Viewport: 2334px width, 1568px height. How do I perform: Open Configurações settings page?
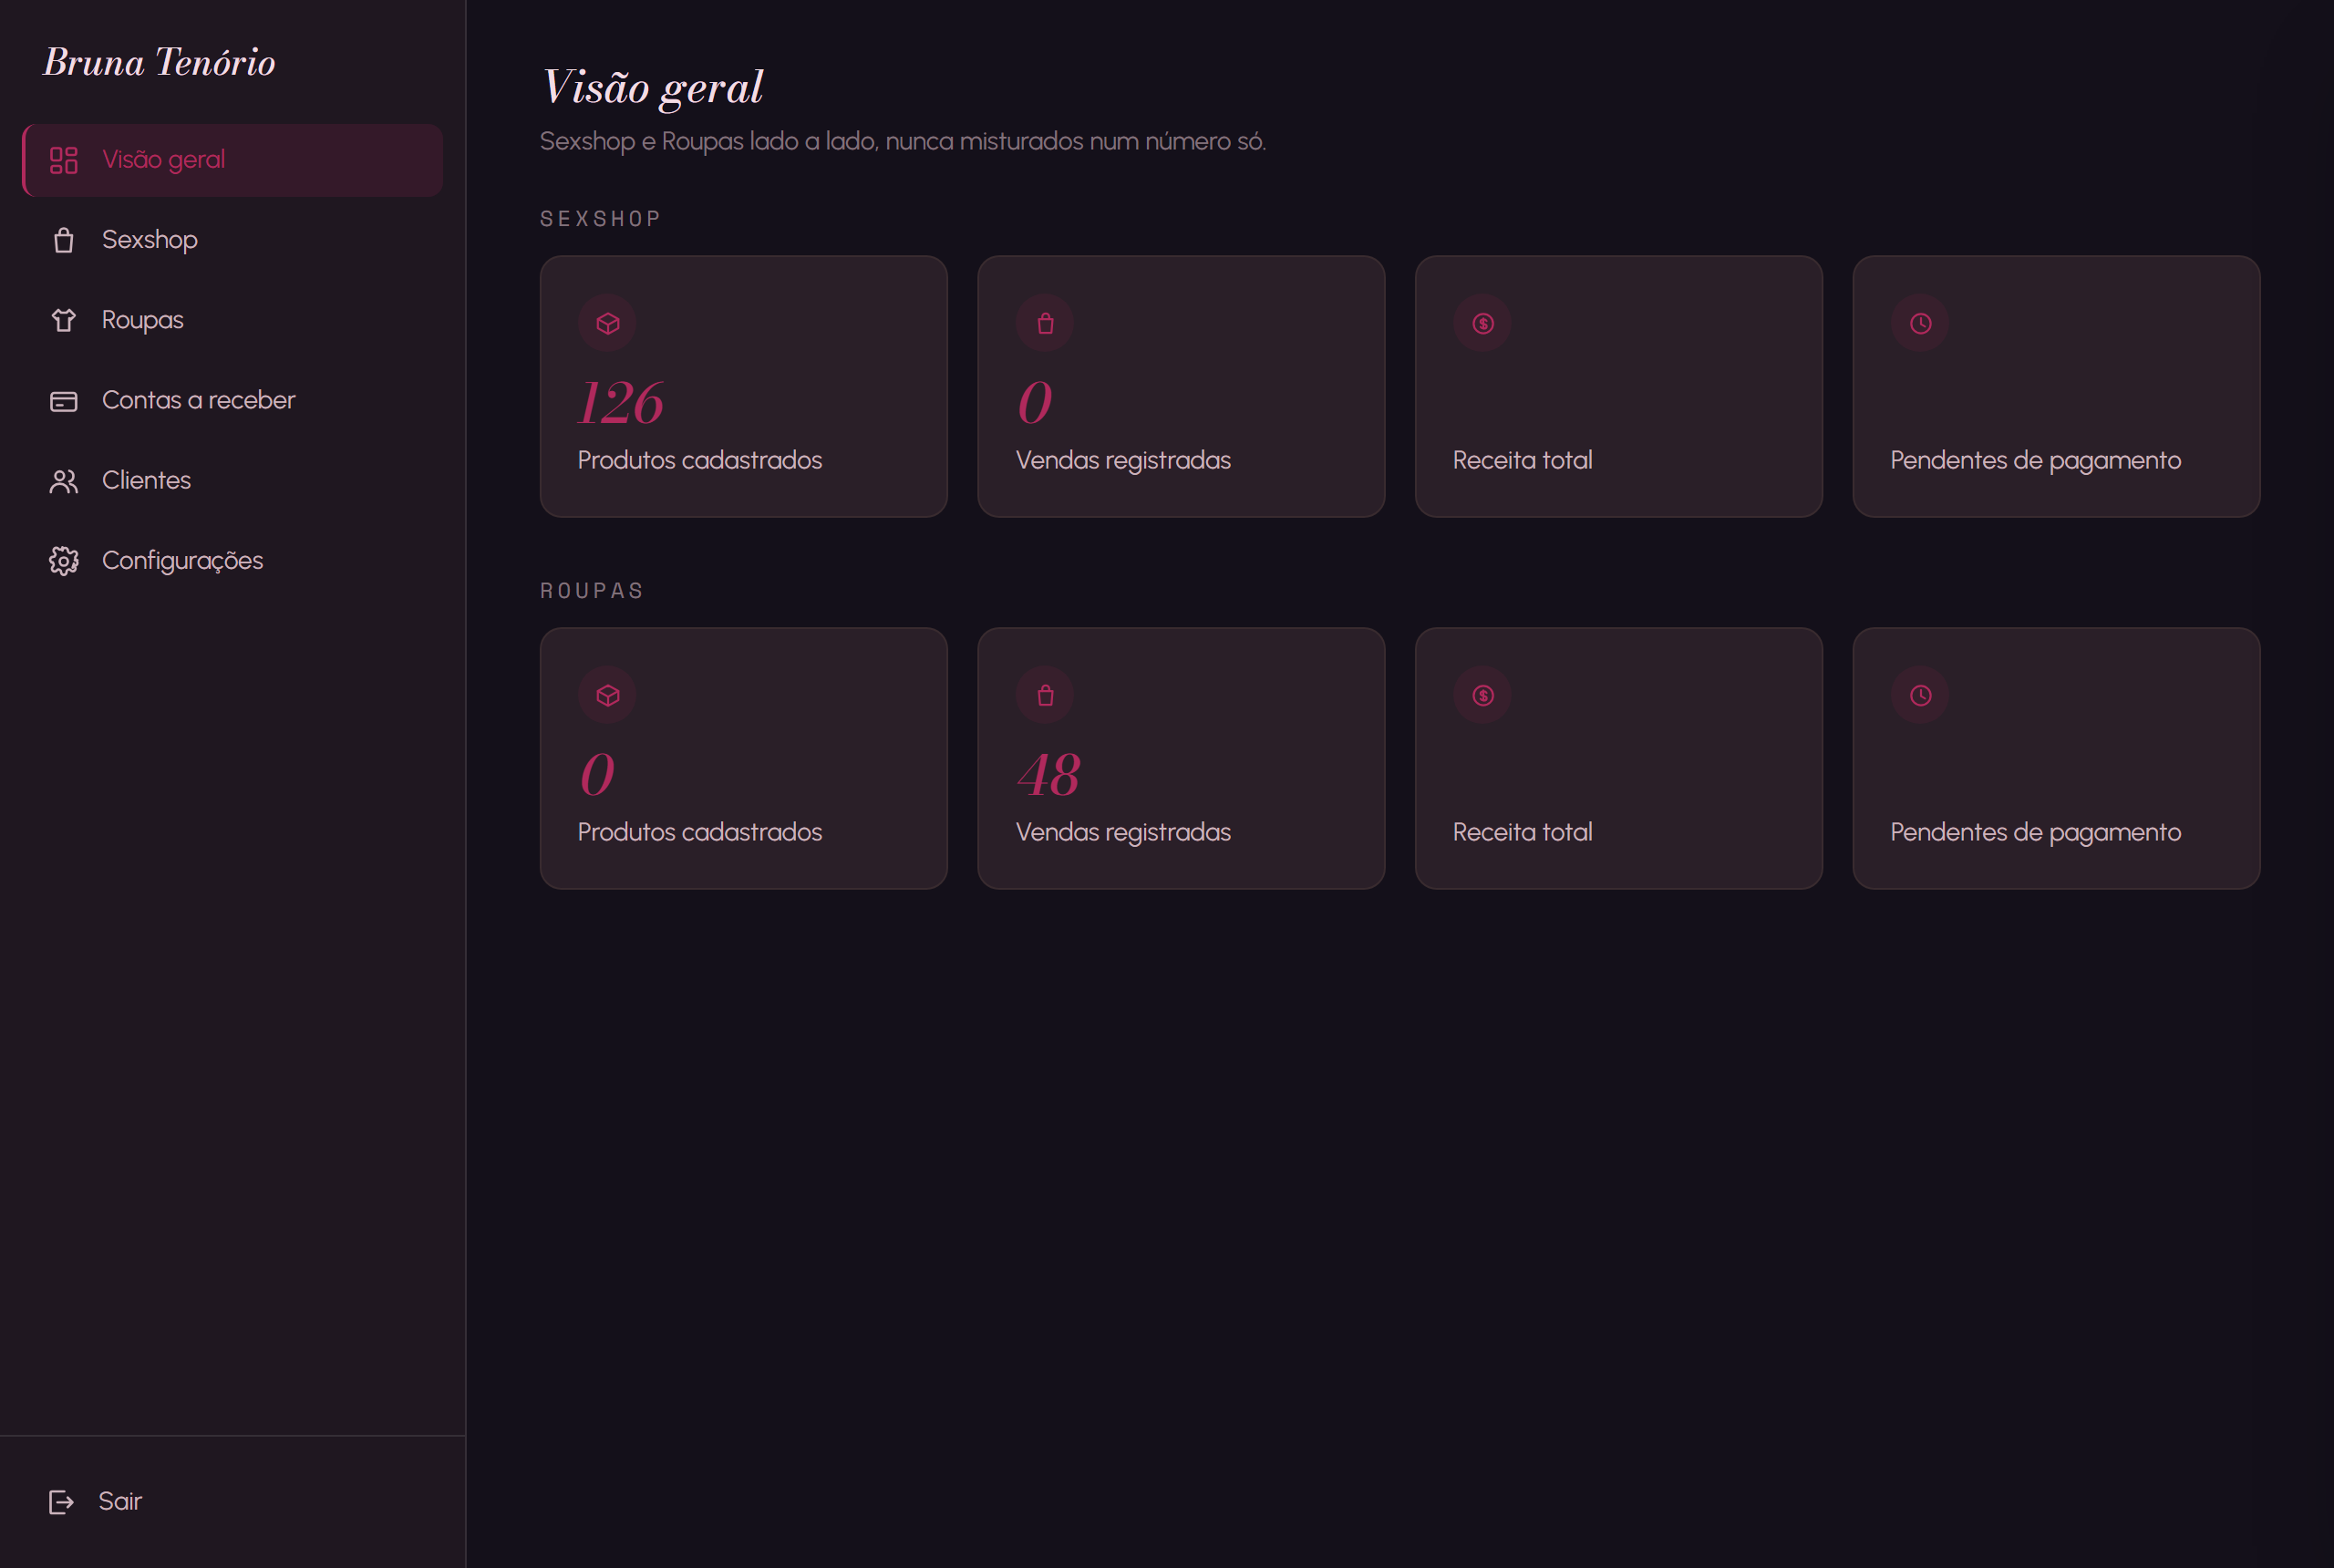(233, 560)
